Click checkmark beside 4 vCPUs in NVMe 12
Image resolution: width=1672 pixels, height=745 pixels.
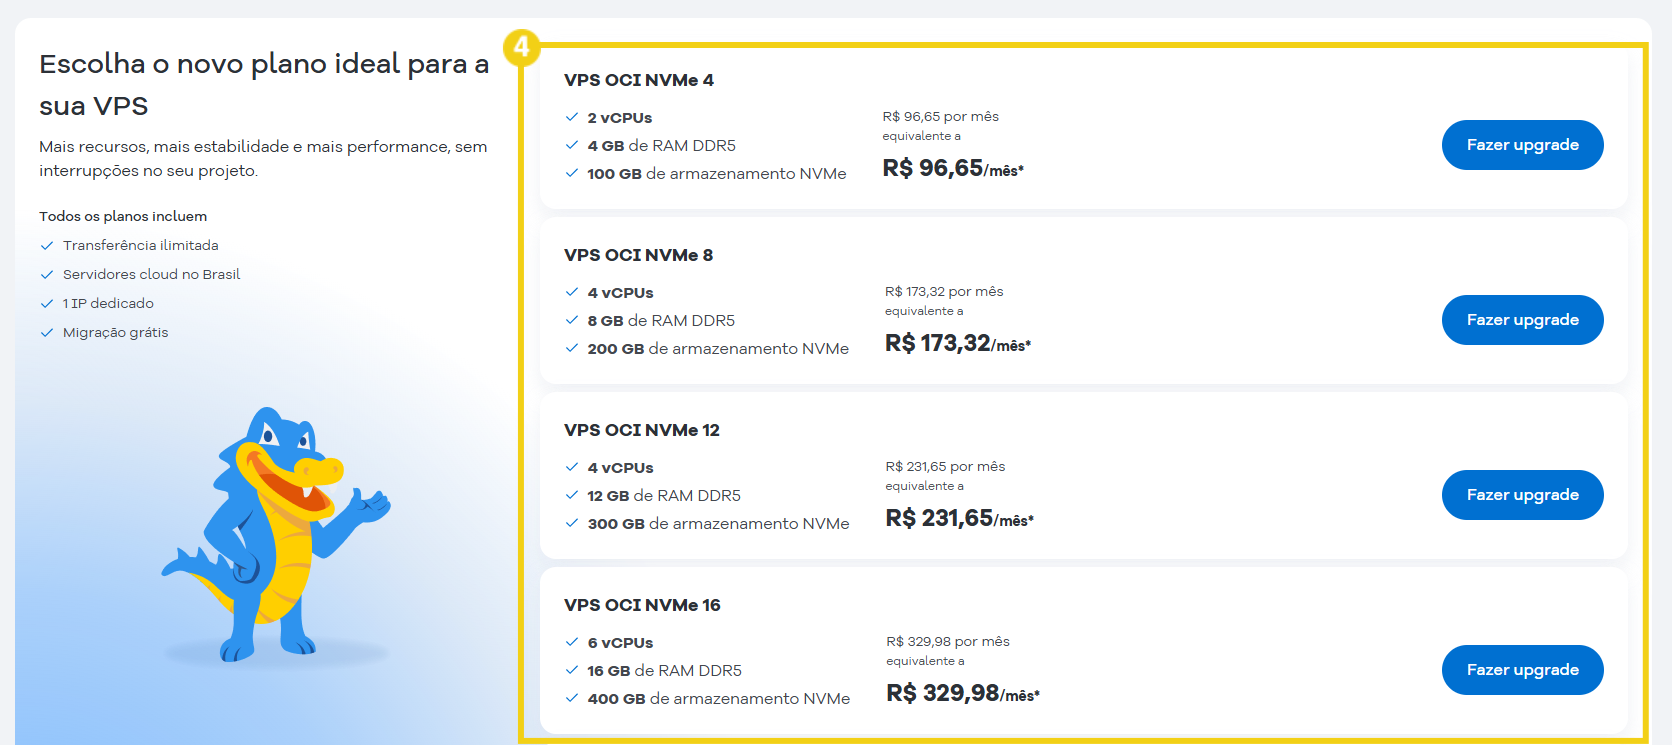point(572,467)
